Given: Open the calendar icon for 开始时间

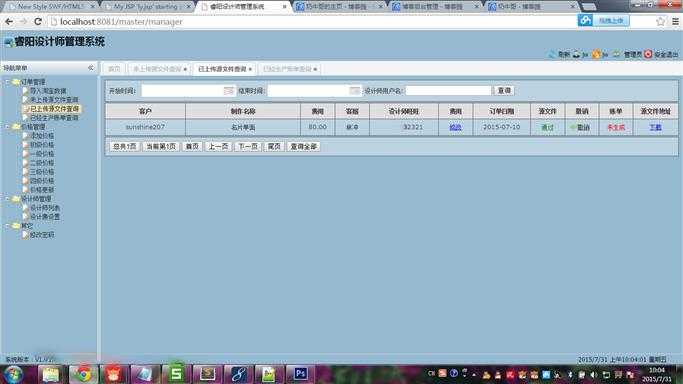Looking at the screenshot, I should coord(229,91).
